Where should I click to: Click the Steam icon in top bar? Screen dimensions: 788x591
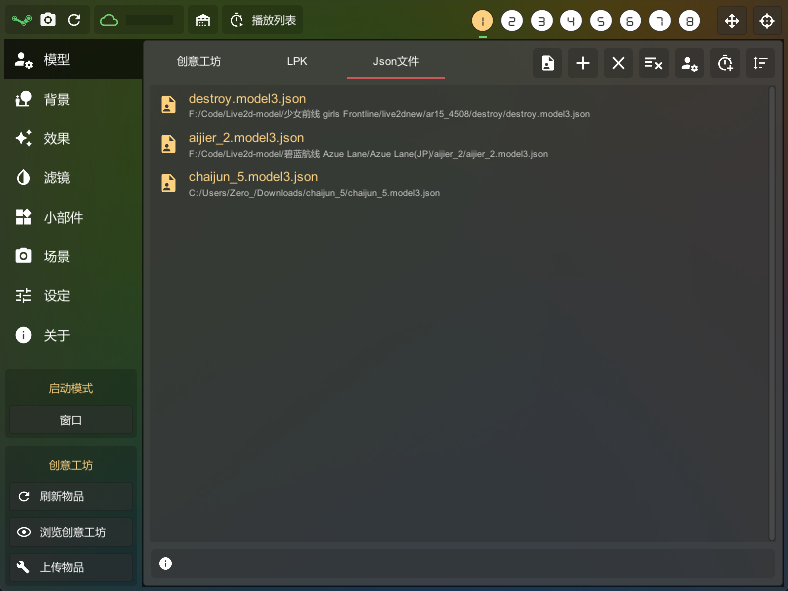pos(22,20)
